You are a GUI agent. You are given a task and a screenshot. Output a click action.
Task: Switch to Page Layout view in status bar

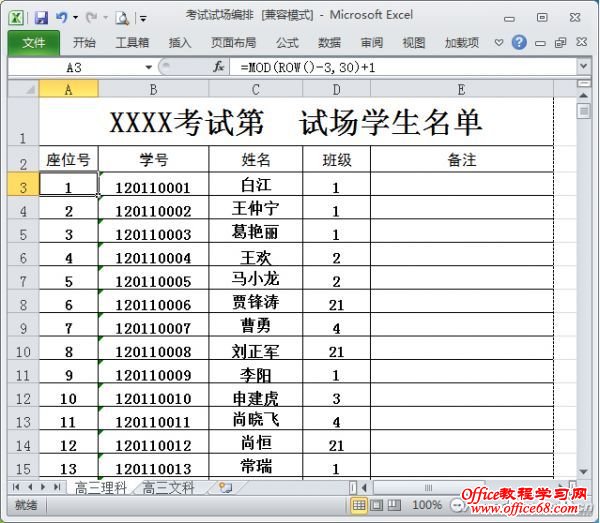pyautogui.click(x=377, y=505)
